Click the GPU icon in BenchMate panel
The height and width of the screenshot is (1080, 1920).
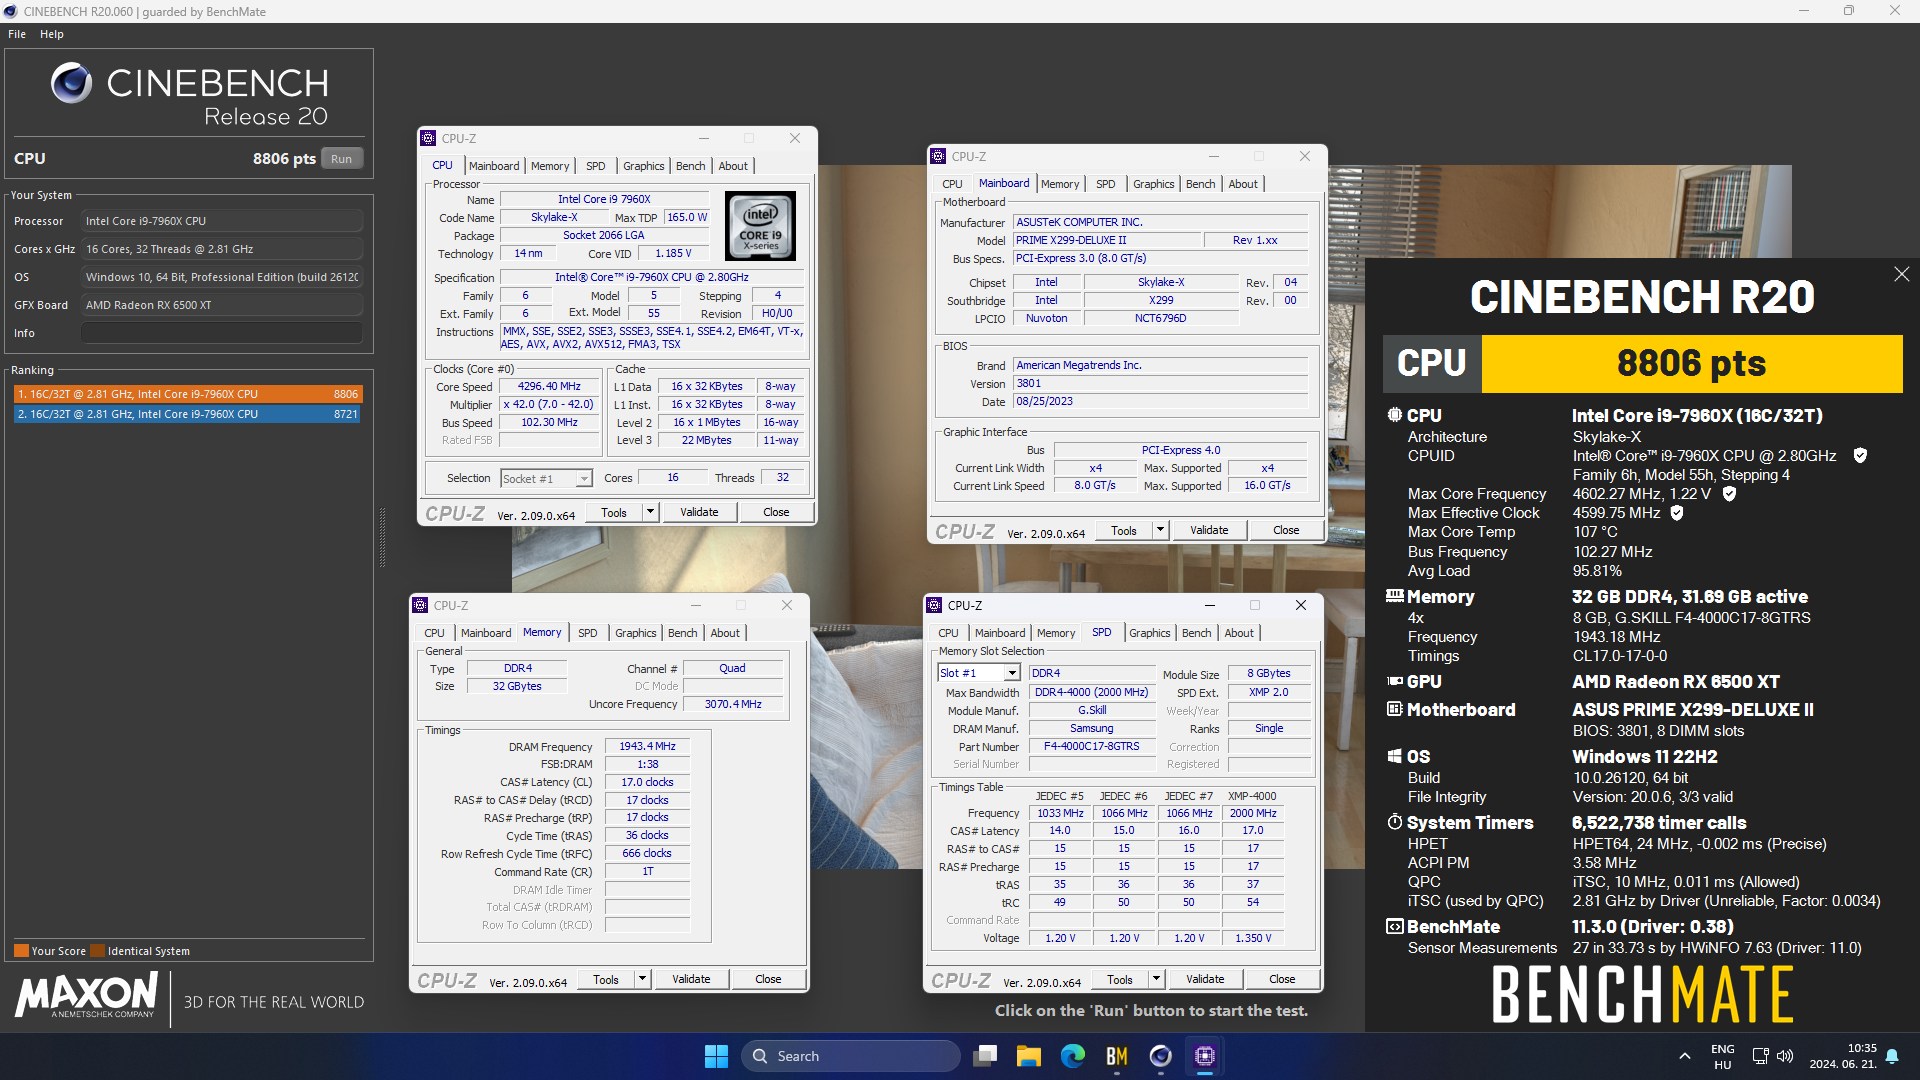(1394, 681)
